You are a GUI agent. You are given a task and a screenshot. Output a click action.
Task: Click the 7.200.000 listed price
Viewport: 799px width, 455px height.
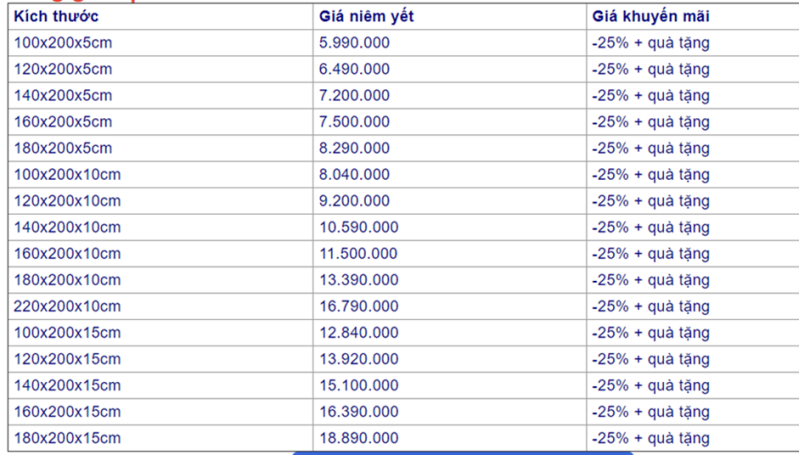pos(355,96)
